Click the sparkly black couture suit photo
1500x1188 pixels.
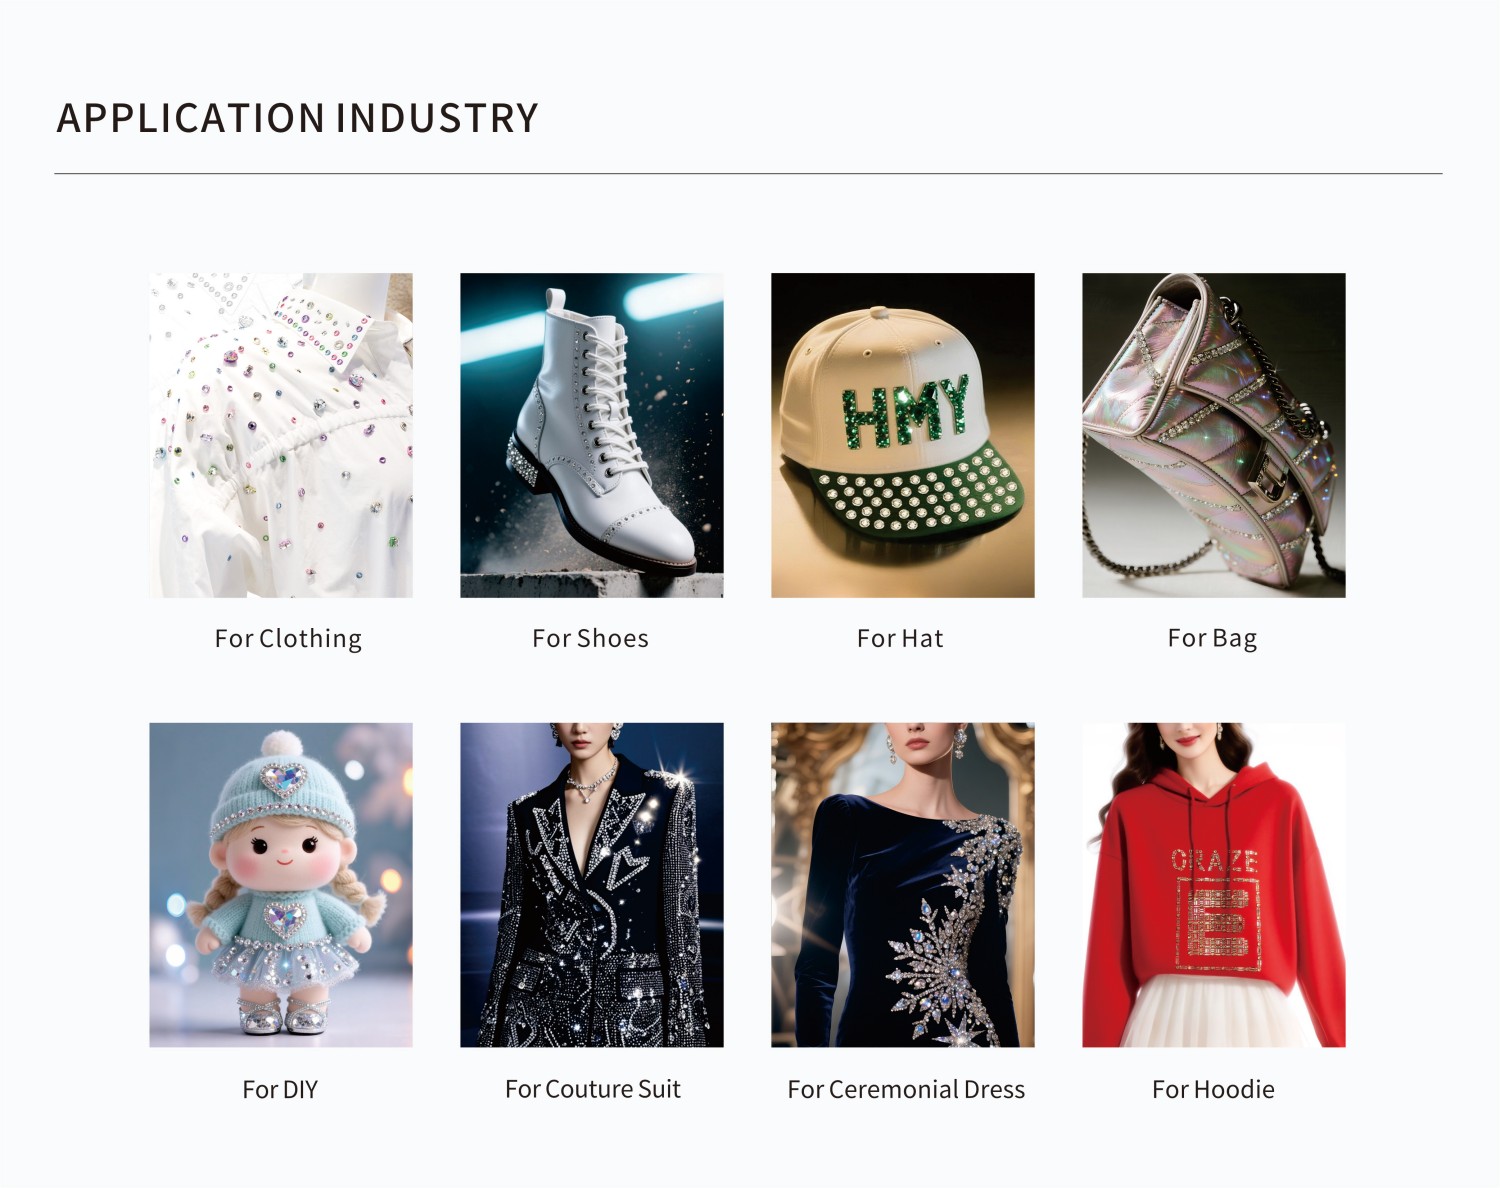tap(592, 885)
